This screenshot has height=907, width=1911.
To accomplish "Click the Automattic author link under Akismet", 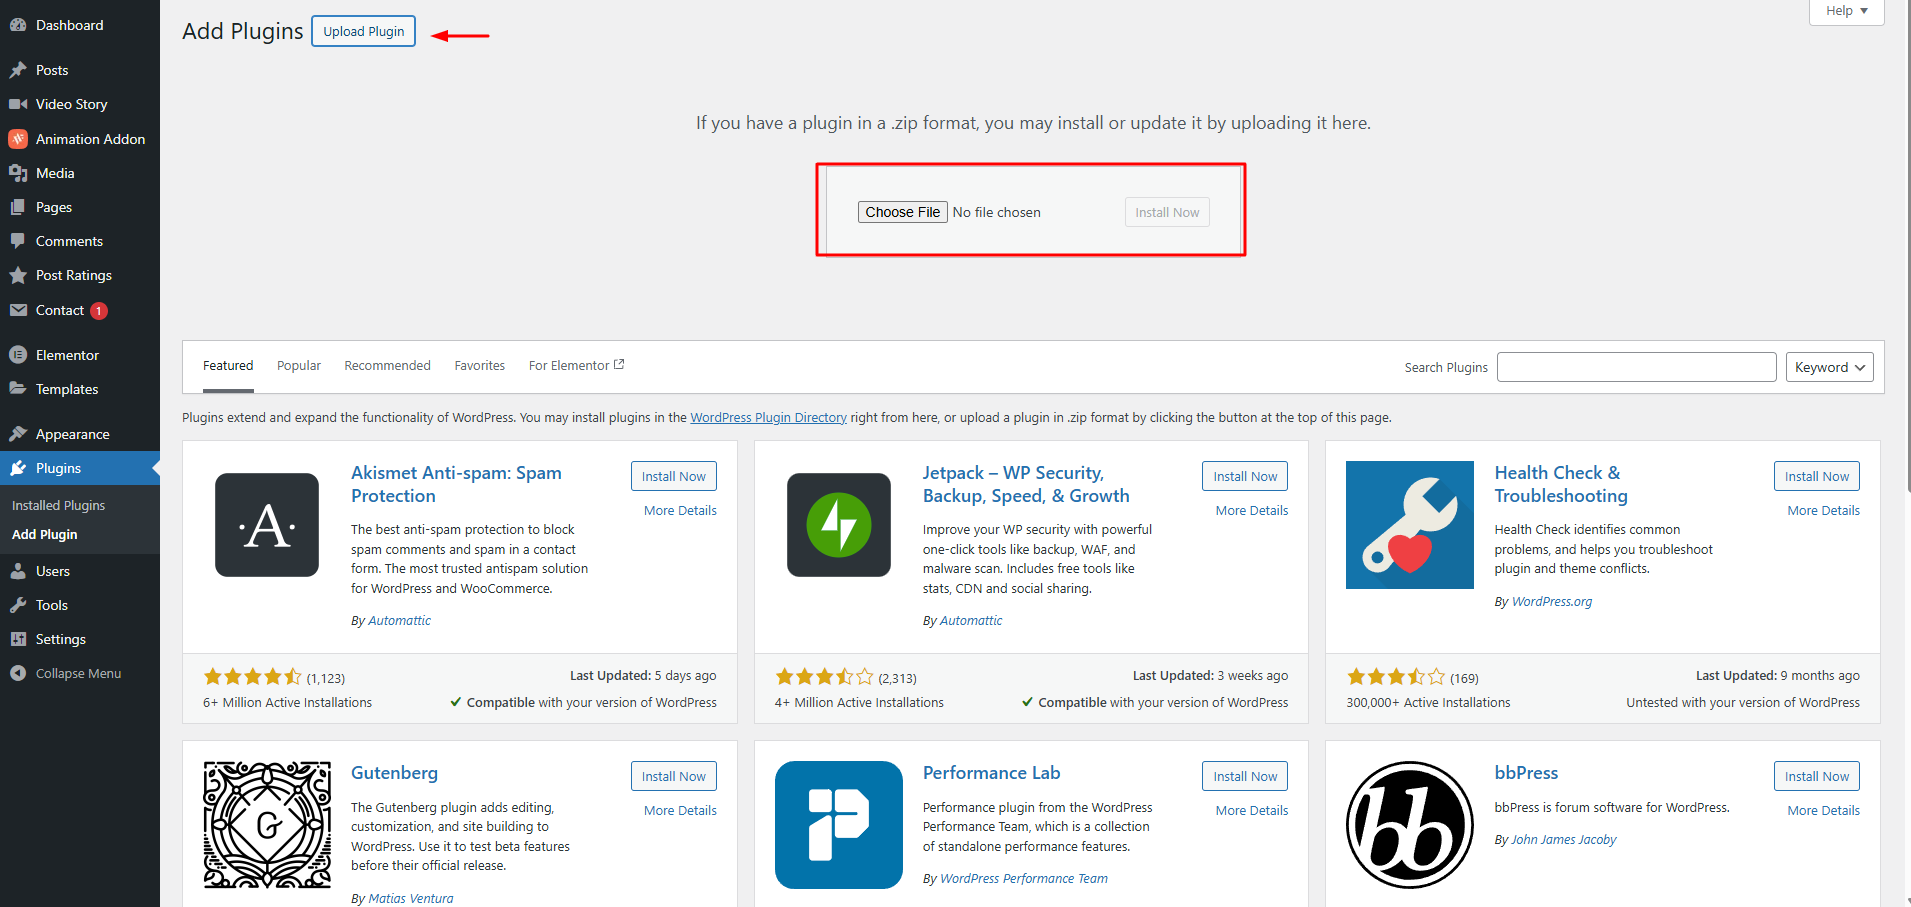I will tap(399, 621).
